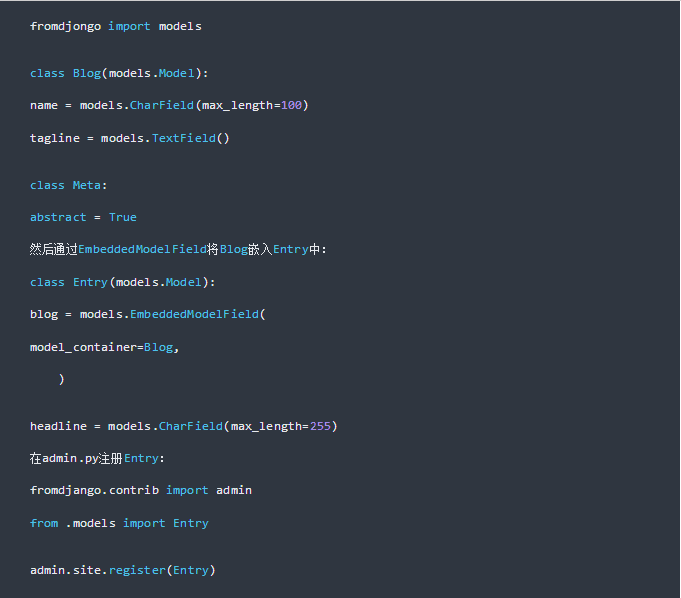Click the 'headline = models.CharField(max_length=255)' line
This screenshot has width=681, height=598.
tap(183, 426)
